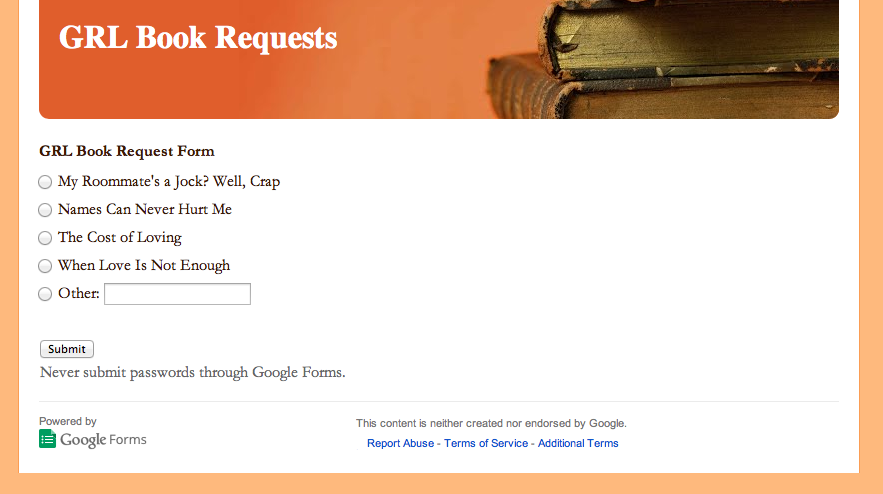Click the green Google Forms icon
Image resolution: width=883 pixels, height=494 pixels.
click(47, 439)
